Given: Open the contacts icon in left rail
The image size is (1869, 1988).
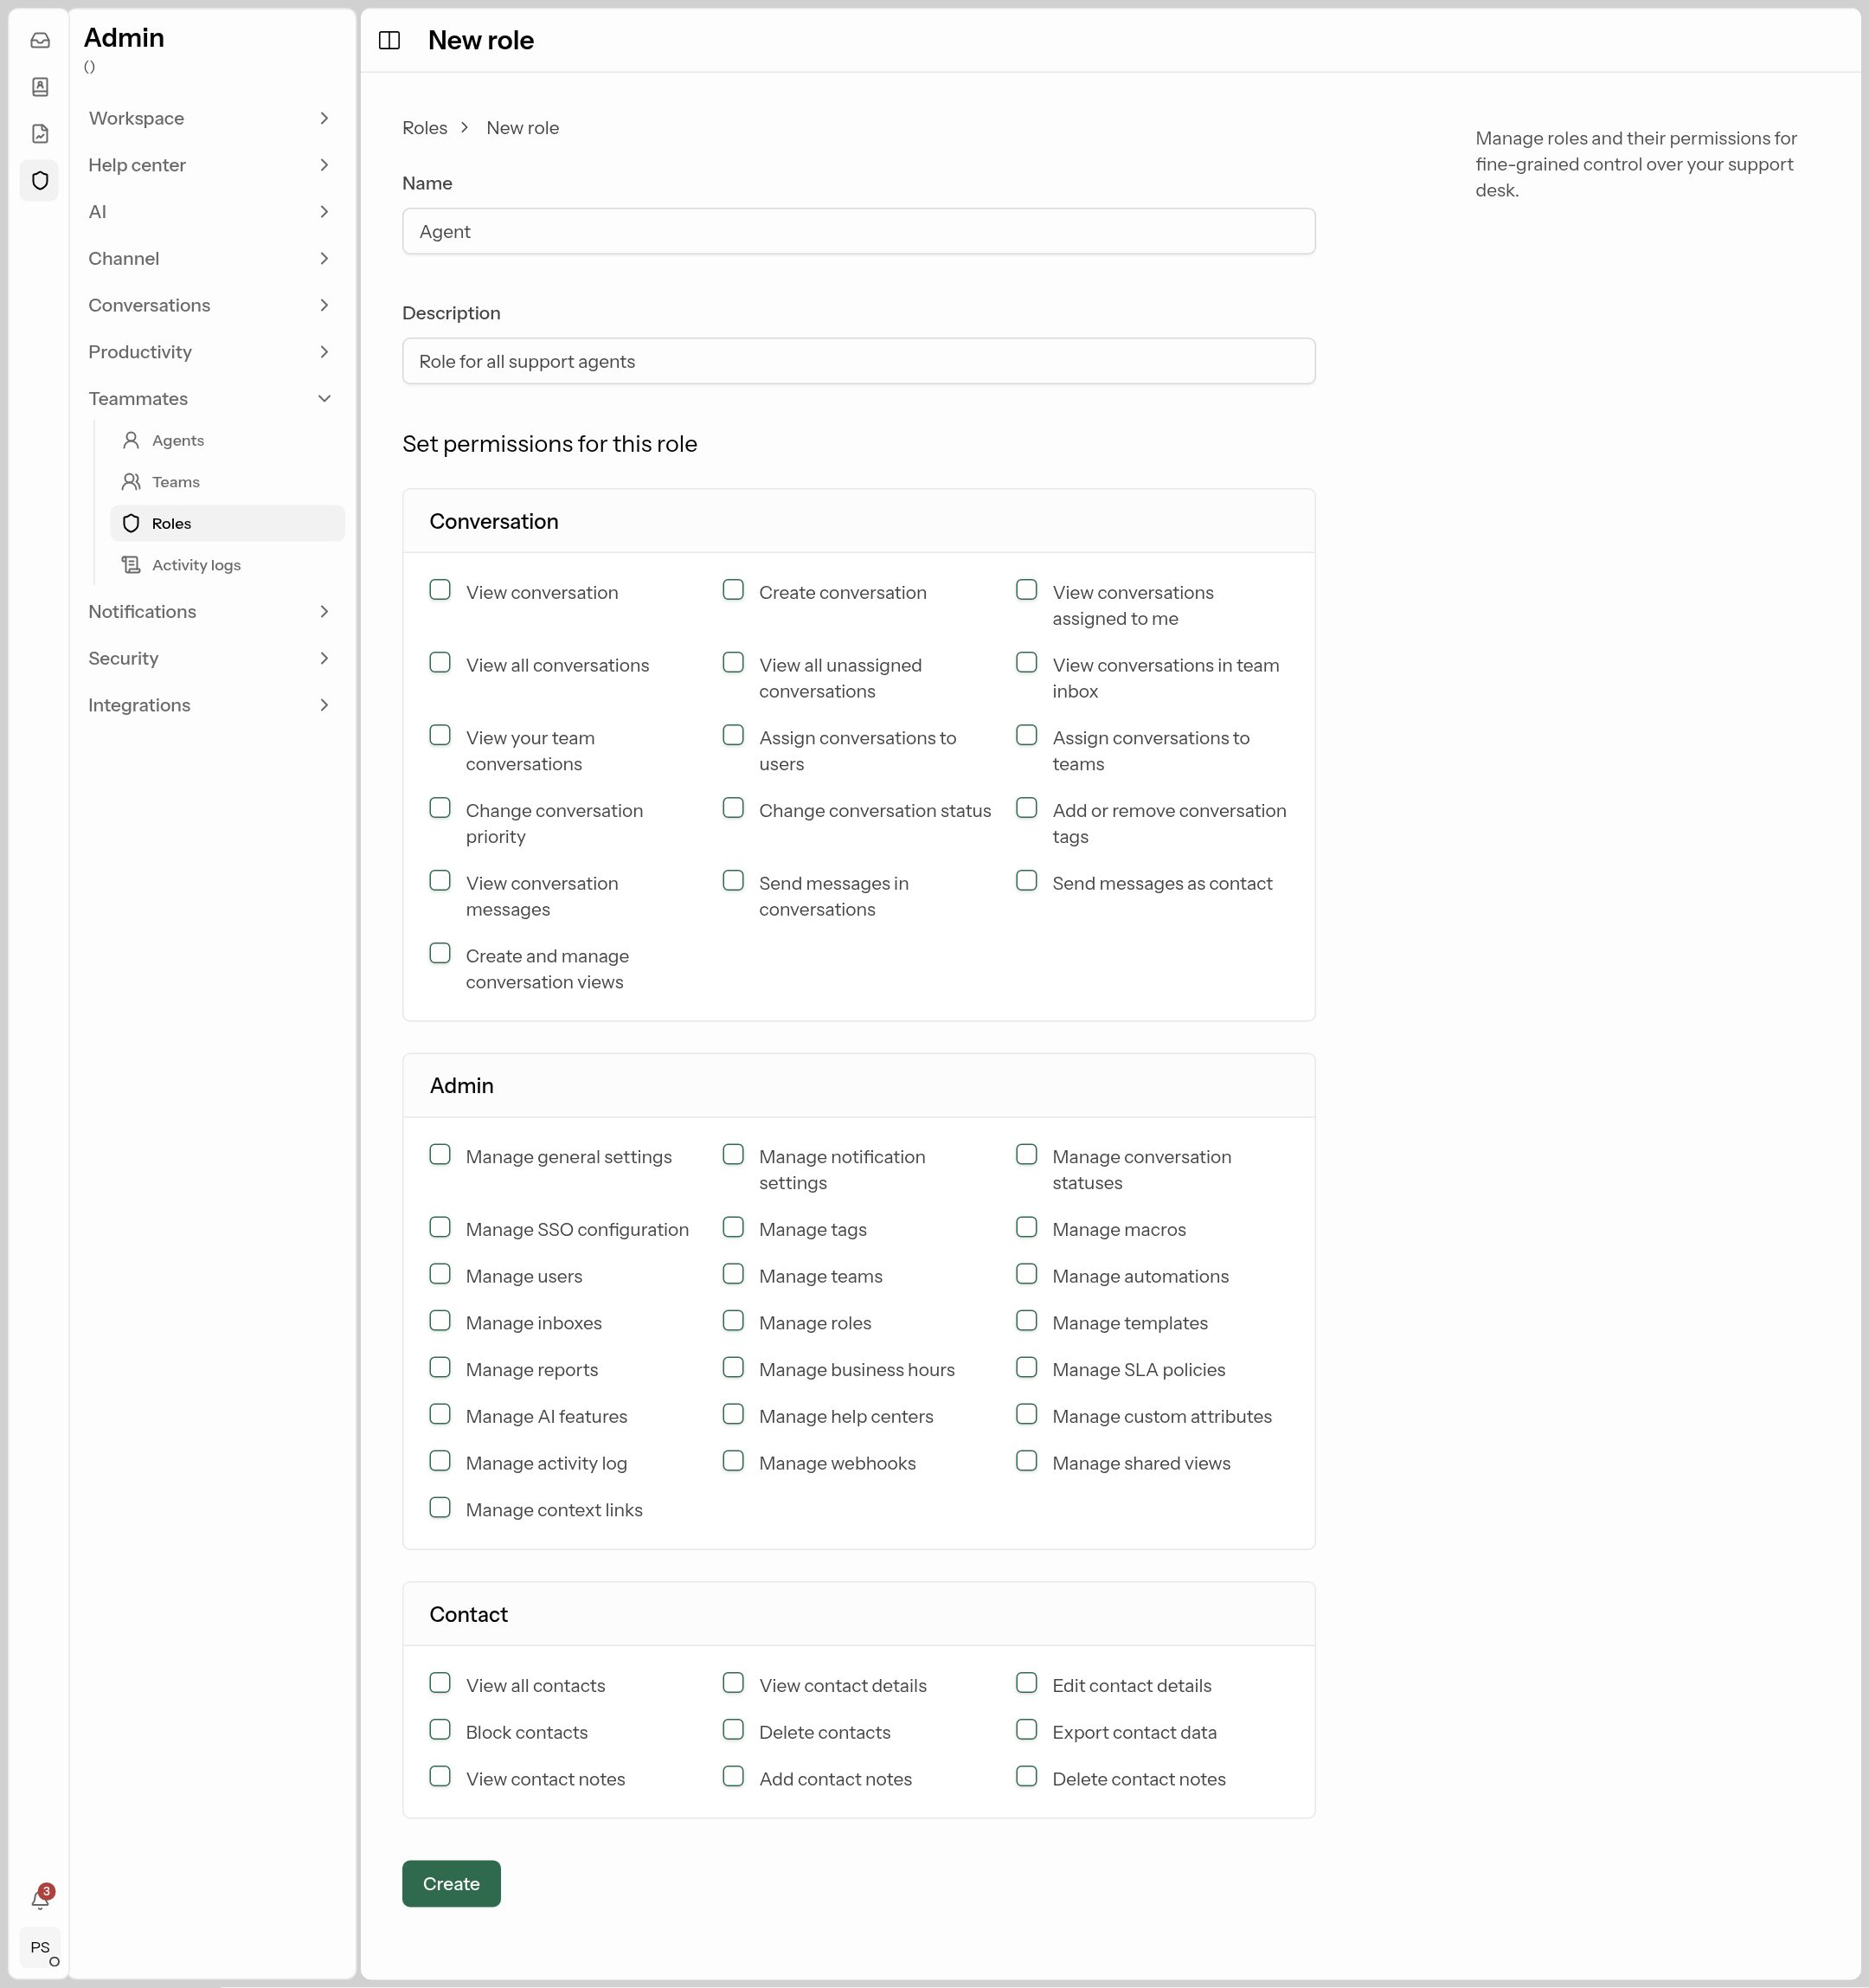Looking at the screenshot, I should pyautogui.click(x=40, y=87).
